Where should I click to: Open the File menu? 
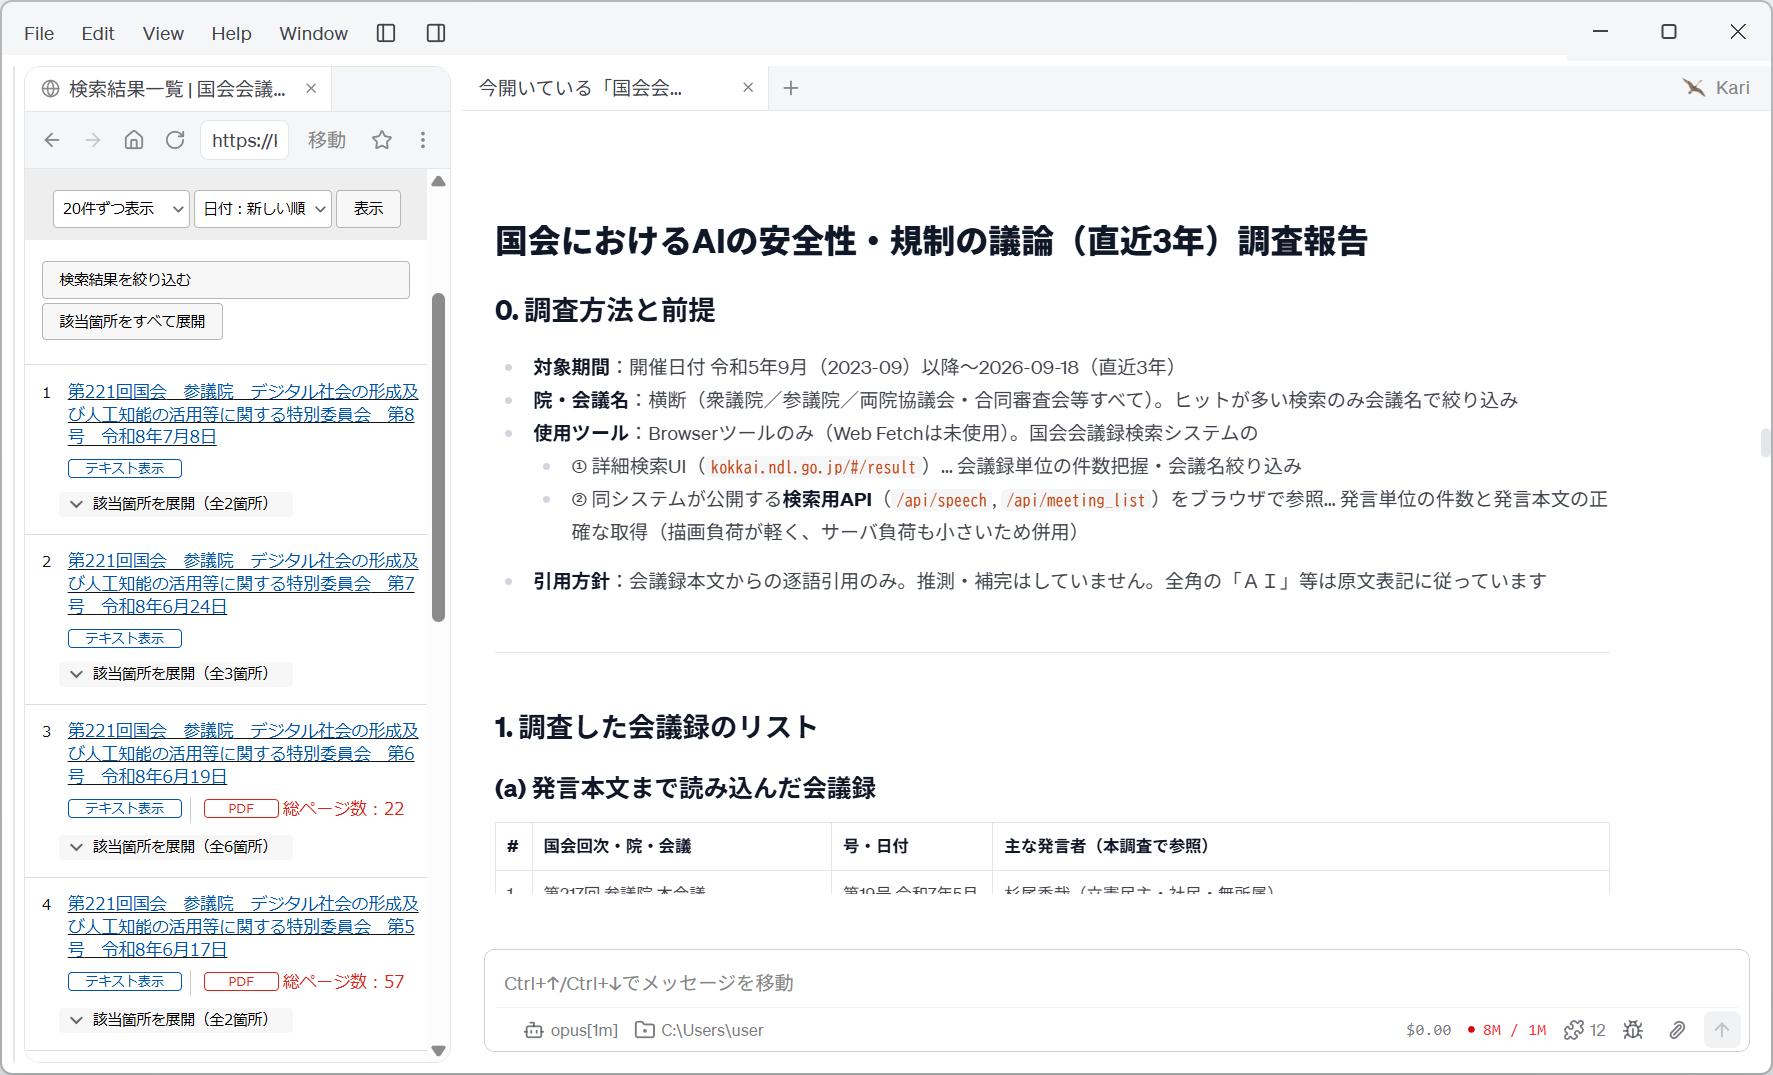tap(39, 33)
